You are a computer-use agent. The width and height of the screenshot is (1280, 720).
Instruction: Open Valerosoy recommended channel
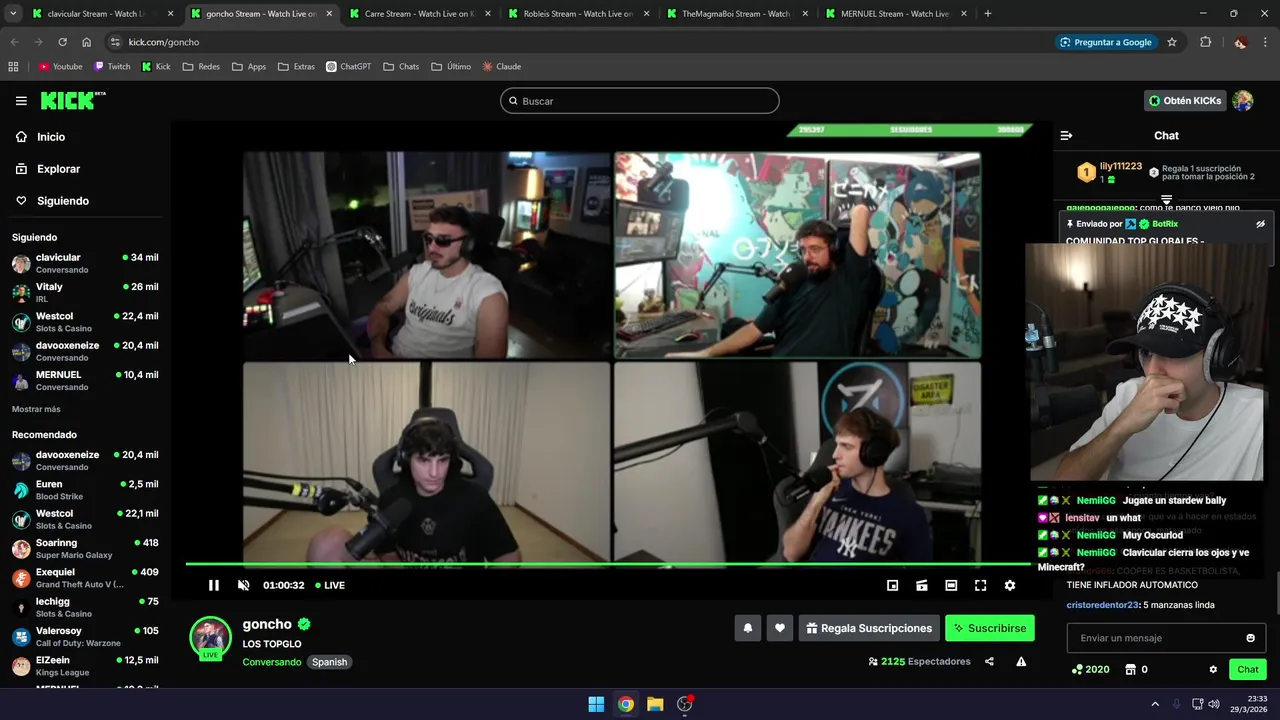[85, 636]
